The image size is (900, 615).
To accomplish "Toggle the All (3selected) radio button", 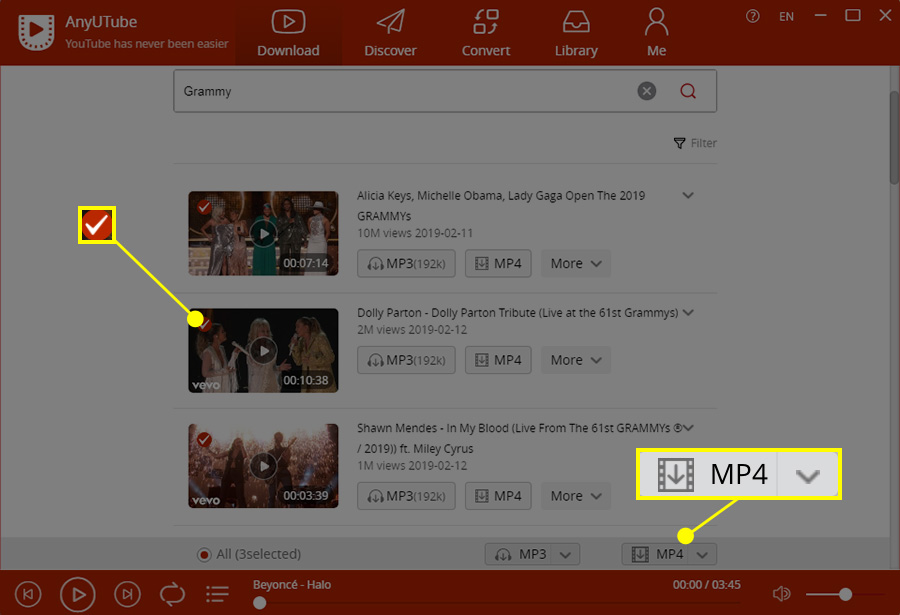I will pos(204,555).
